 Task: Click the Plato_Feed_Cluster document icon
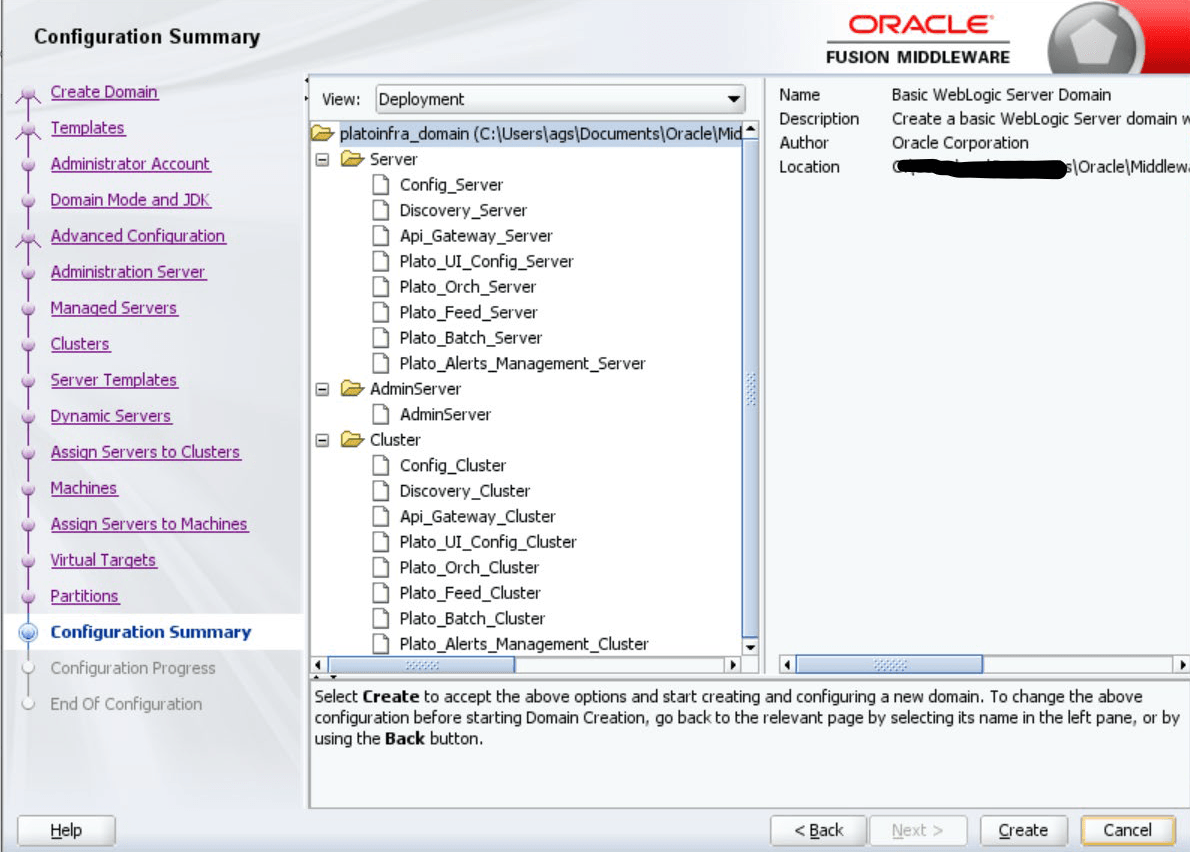click(381, 593)
